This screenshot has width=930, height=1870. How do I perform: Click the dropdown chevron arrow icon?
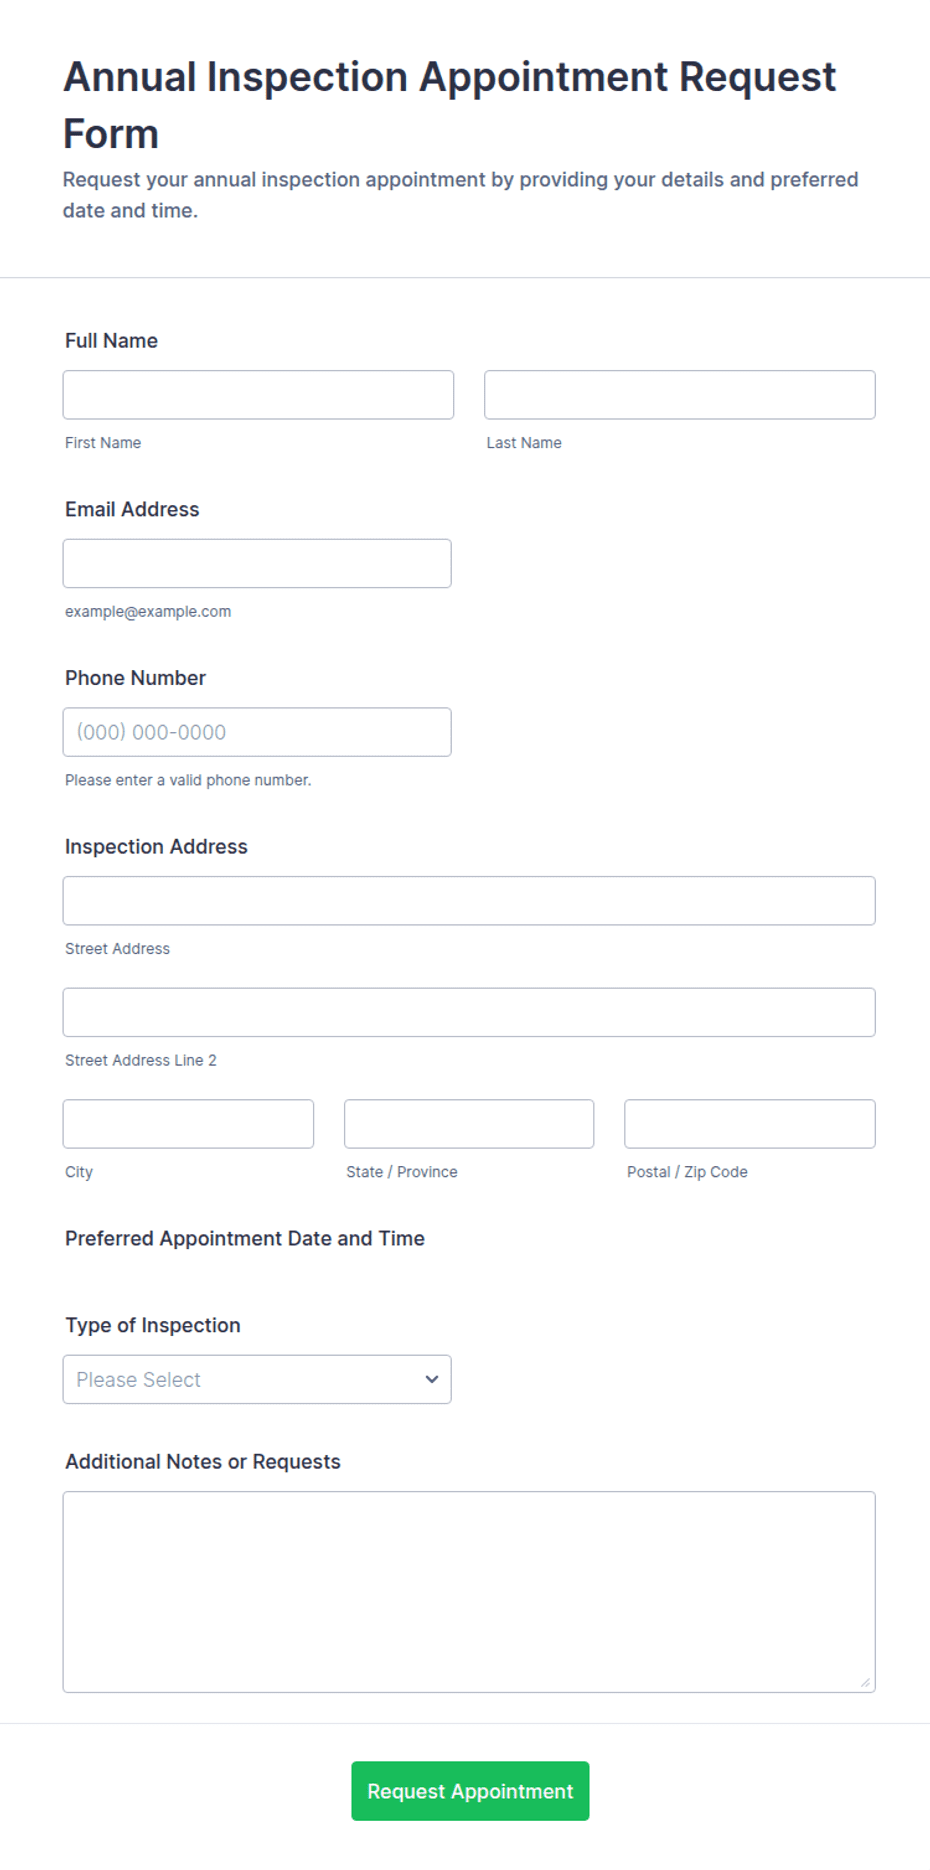pyautogui.click(x=432, y=1379)
